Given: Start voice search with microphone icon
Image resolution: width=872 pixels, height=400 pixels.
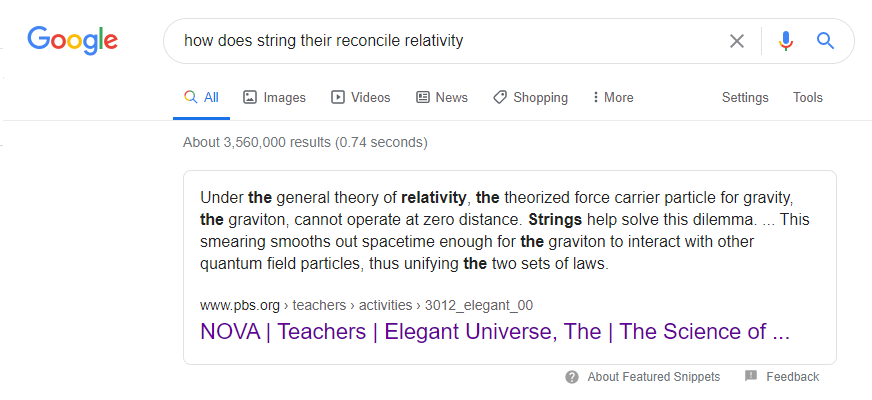Looking at the screenshot, I should point(785,41).
